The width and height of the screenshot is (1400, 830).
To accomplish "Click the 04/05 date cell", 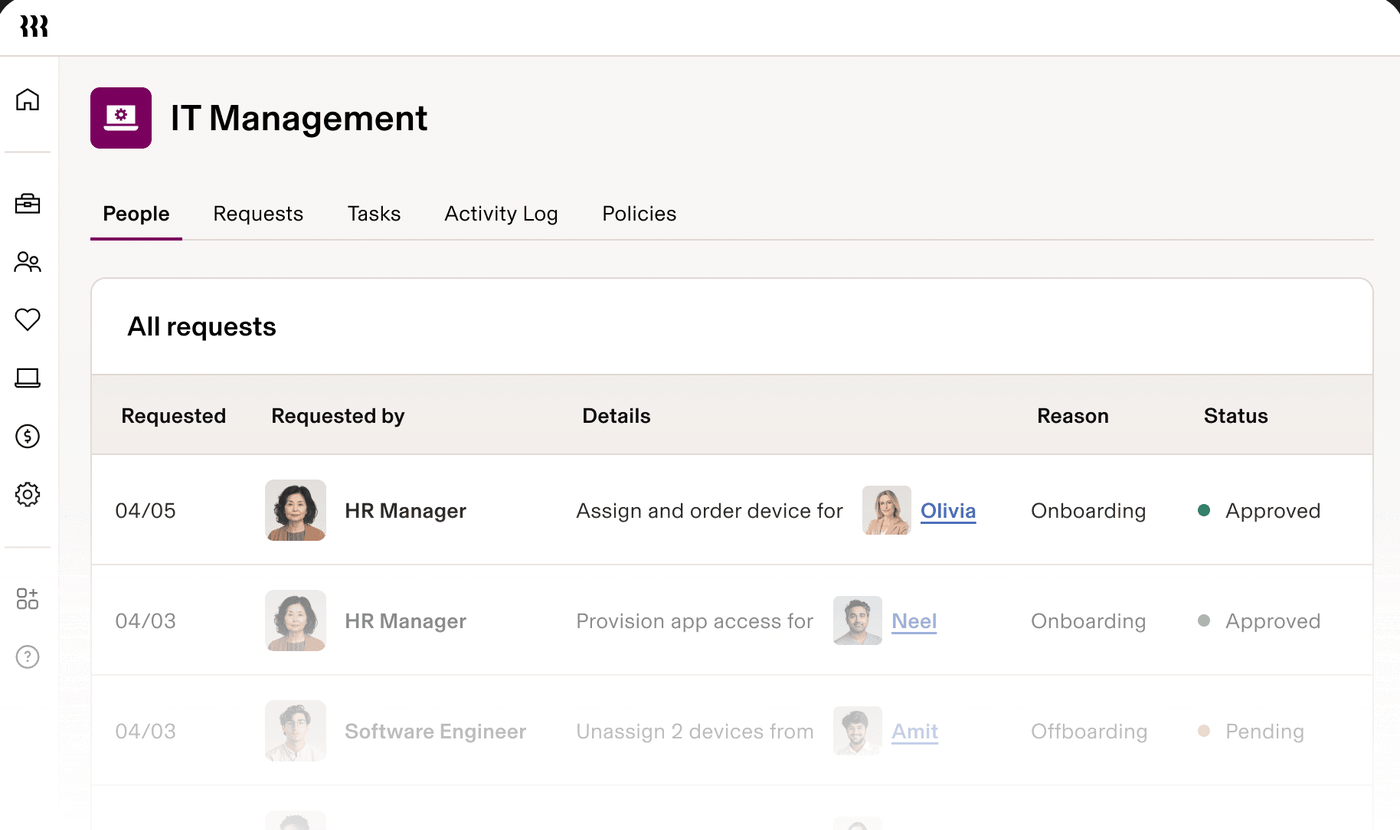I will click(x=145, y=511).
